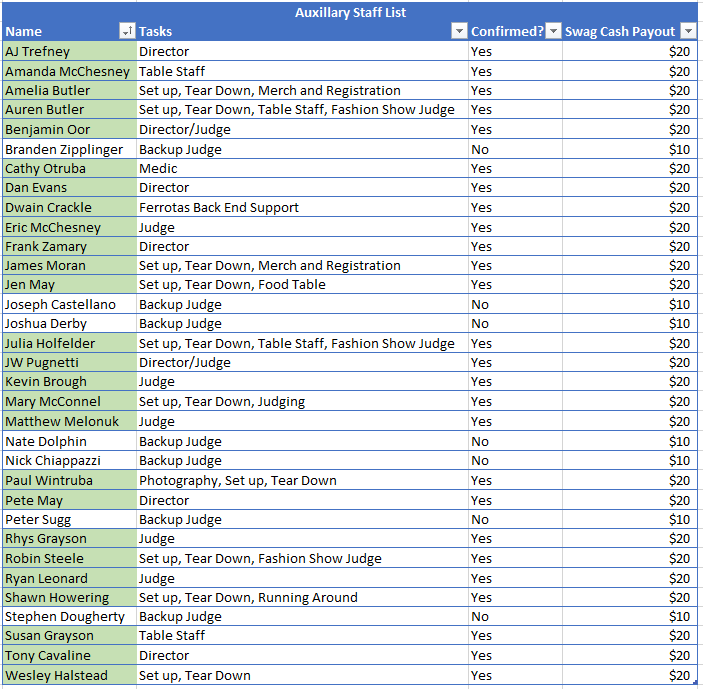Select the Jen May name cell
The image size is (703, 689).
[69, 284]
